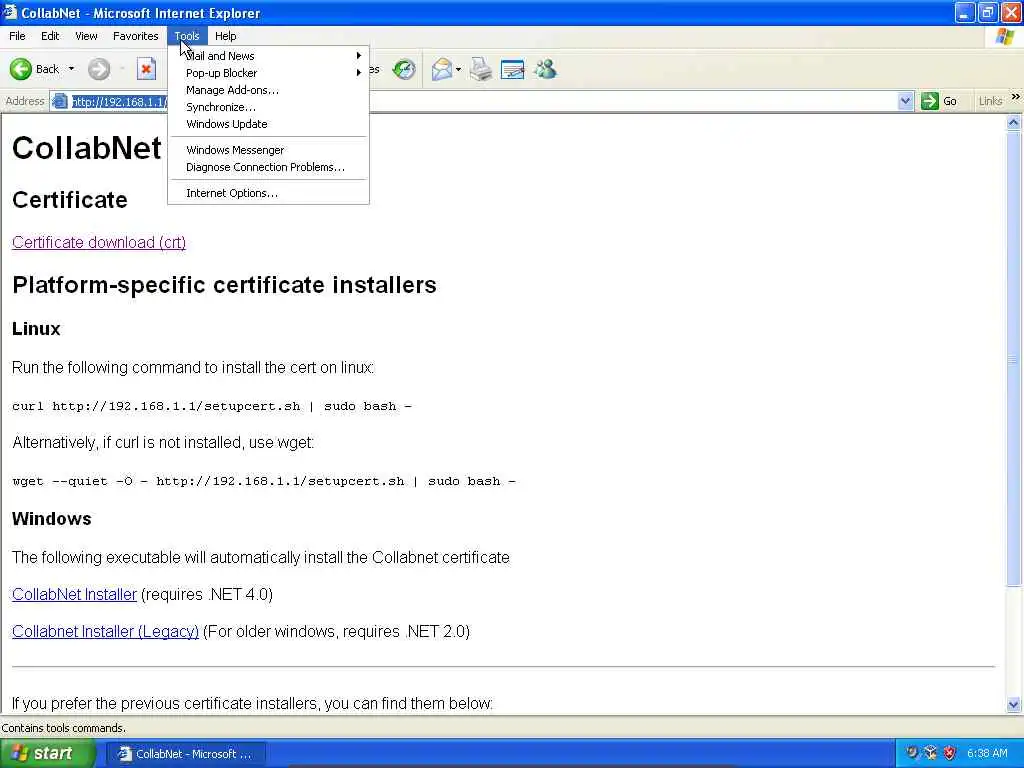Viewport: 1024px width, 768px height.
Task: Click the page icon in Address bar
Action: [60, 101]
